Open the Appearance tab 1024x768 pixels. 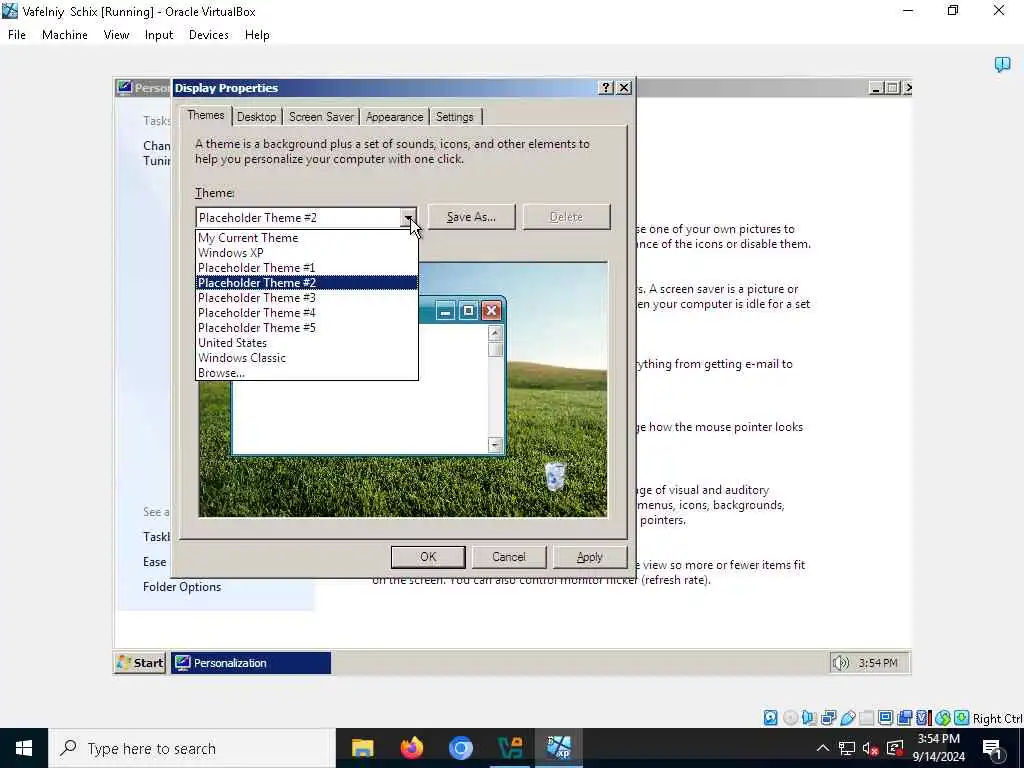394,117
